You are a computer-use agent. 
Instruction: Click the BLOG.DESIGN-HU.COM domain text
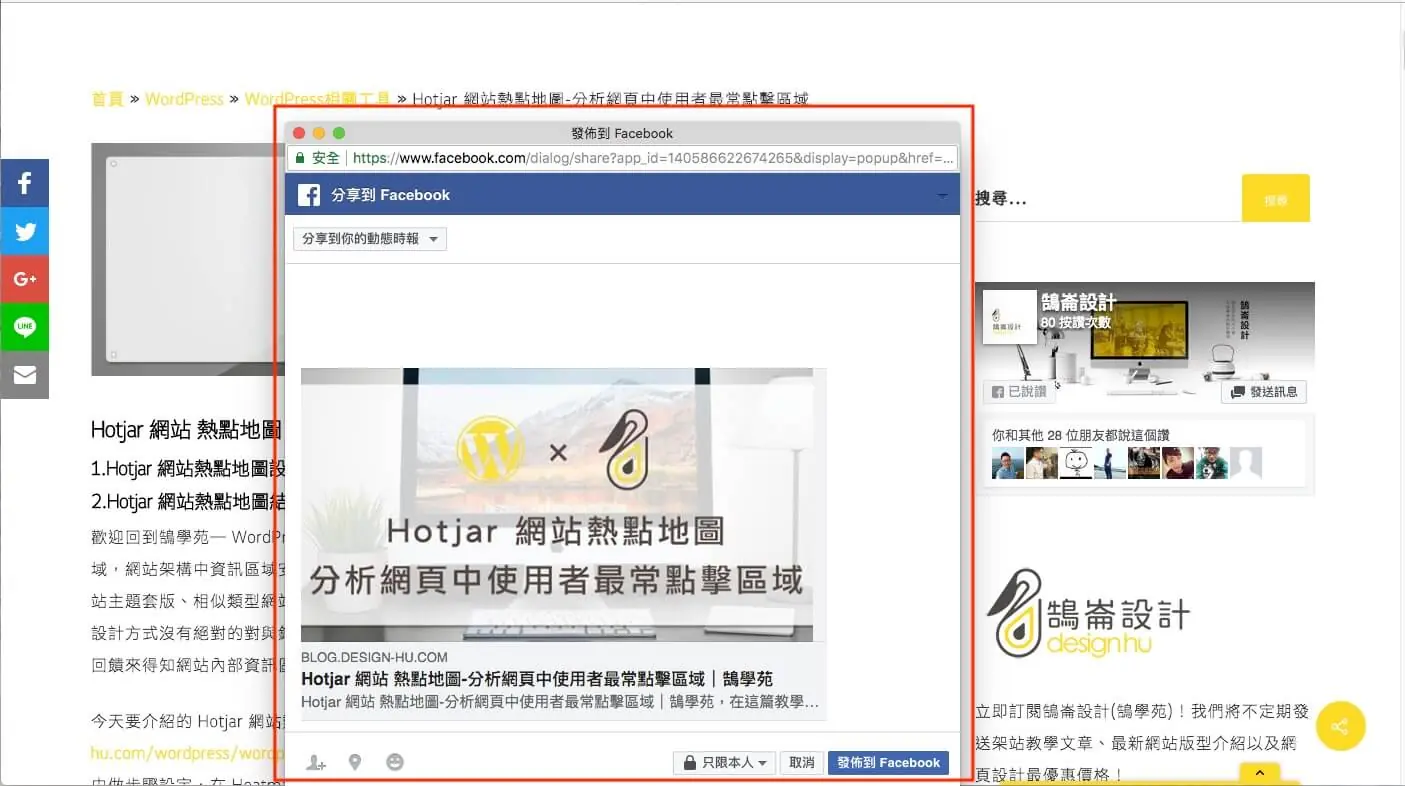[374, 657]
